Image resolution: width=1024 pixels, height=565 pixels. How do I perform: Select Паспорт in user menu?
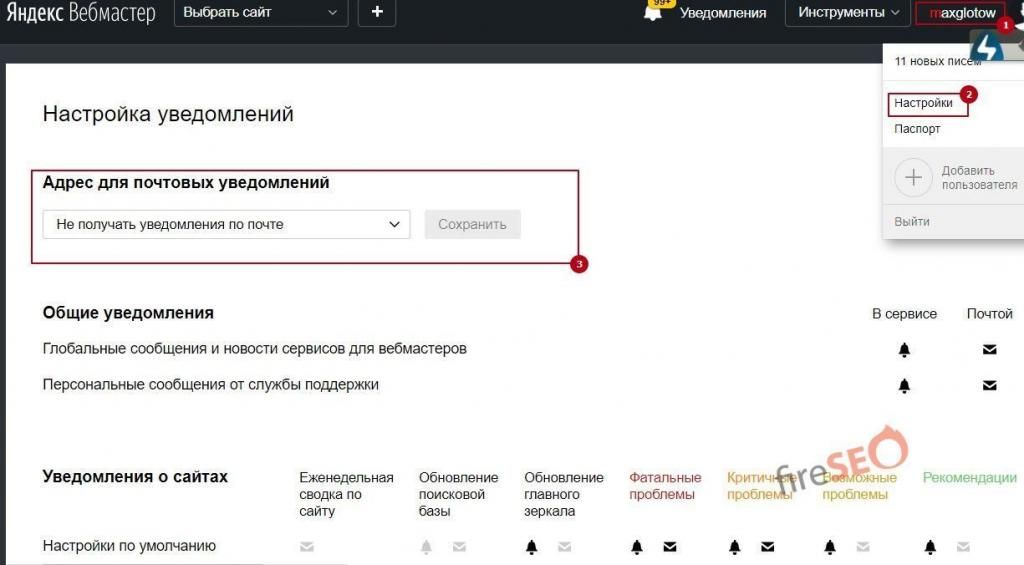pyautogui.click(x=917, y=129)
